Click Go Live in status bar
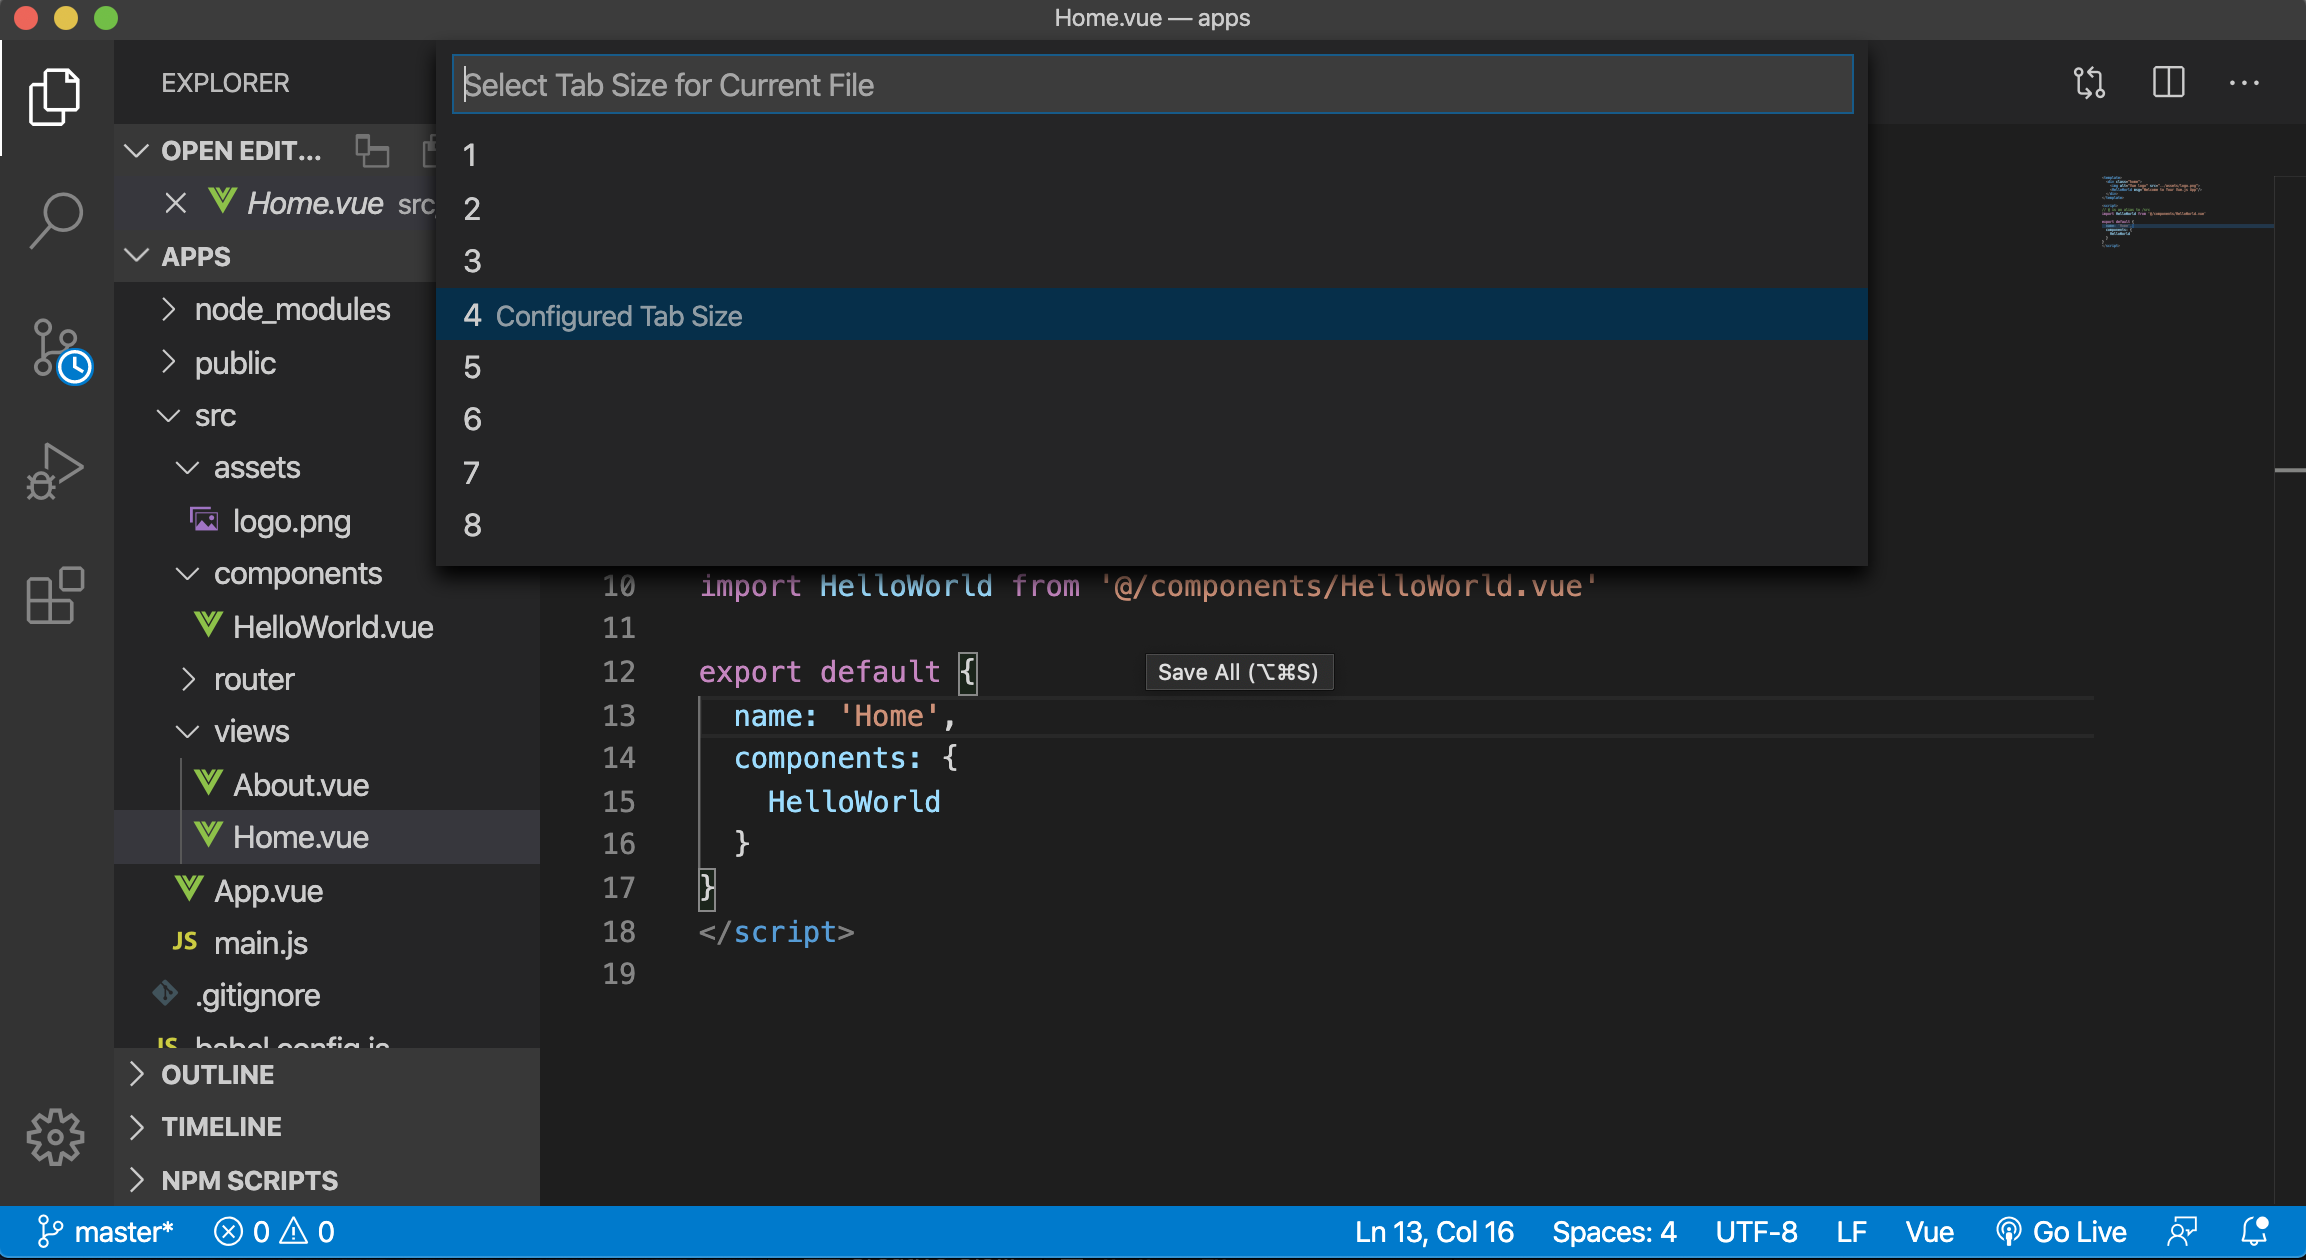The height and width of the screenshot is (1260, 2306). coord(2062,1232)
